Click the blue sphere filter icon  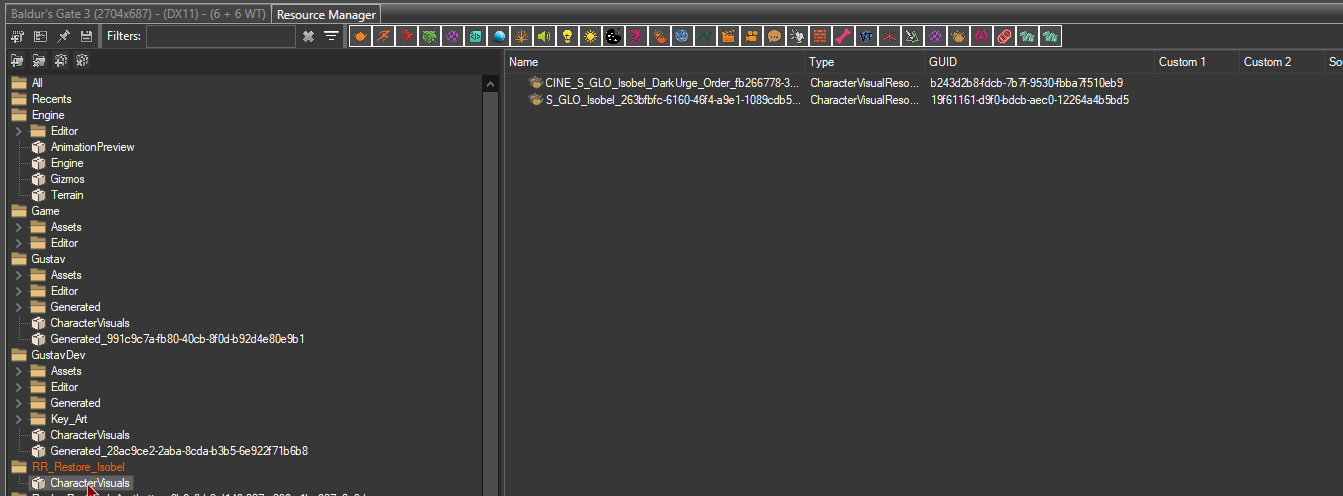tap(499, 36)
